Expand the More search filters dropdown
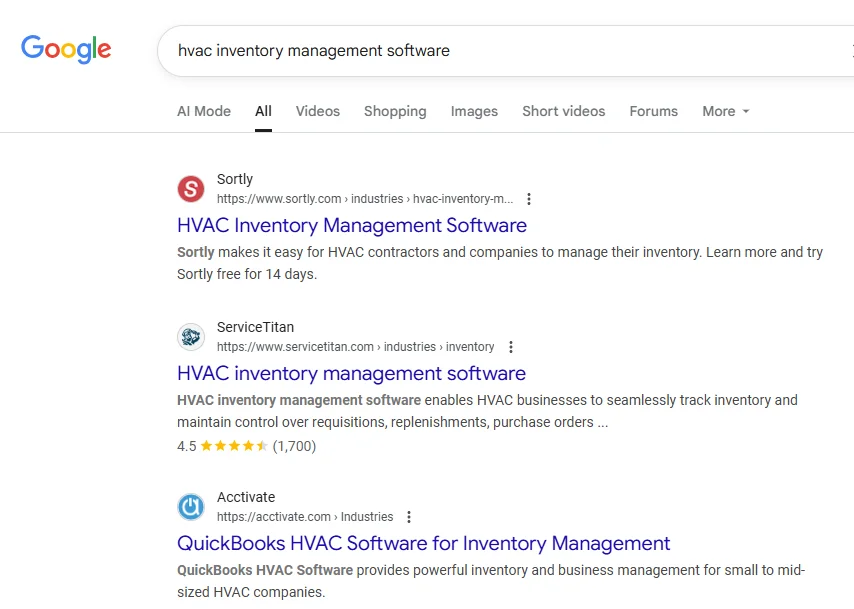The height and width of the screenshot is (609, 854). point(725,111)
